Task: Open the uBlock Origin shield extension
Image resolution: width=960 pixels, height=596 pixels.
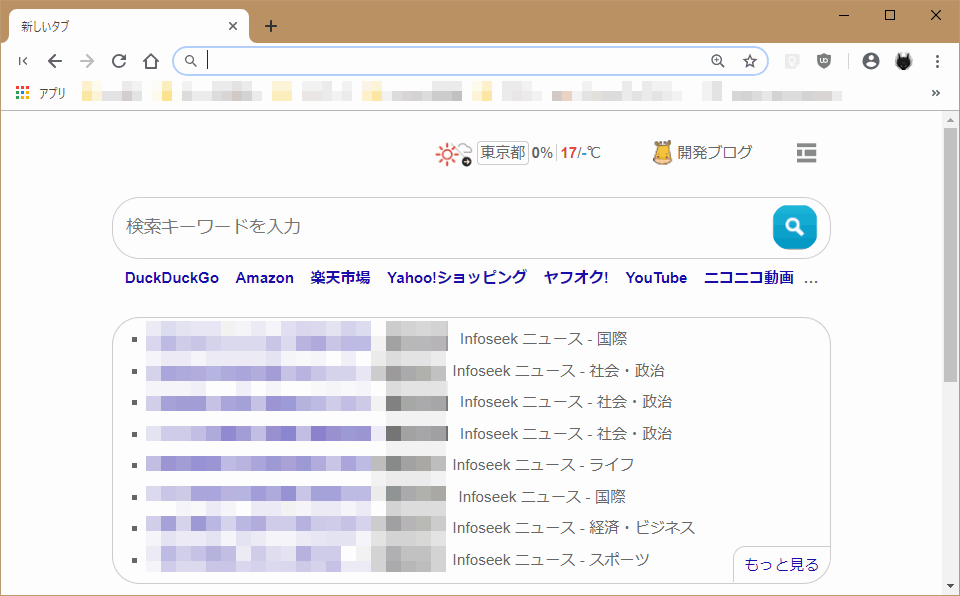Action: click(x=824, y=61)
